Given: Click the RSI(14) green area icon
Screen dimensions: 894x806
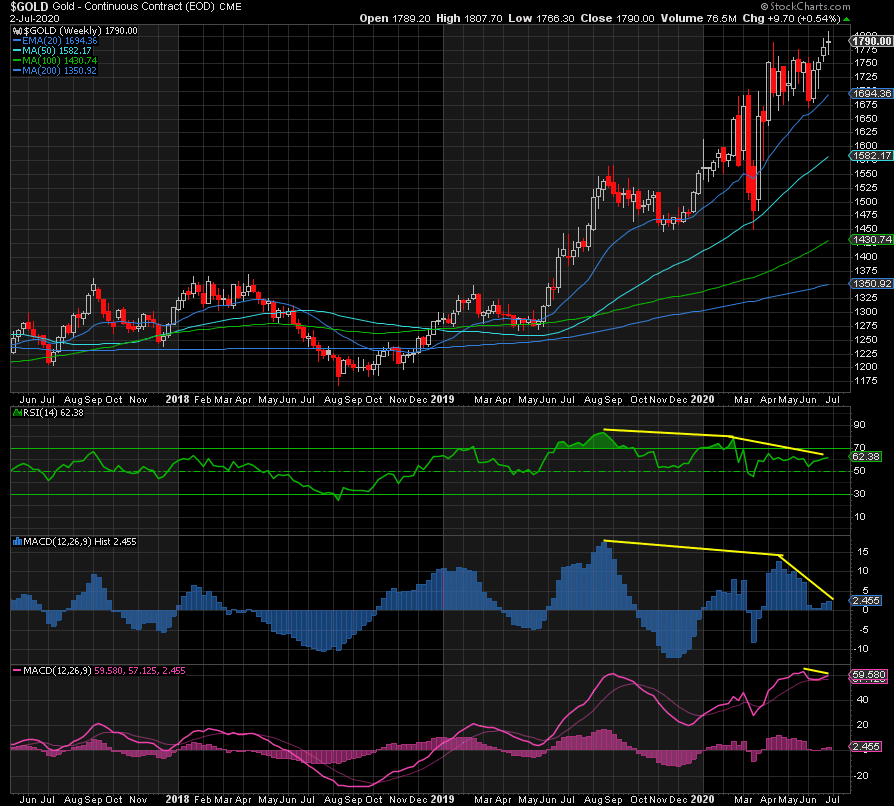Looking at the screenshot, I should 15,411.
